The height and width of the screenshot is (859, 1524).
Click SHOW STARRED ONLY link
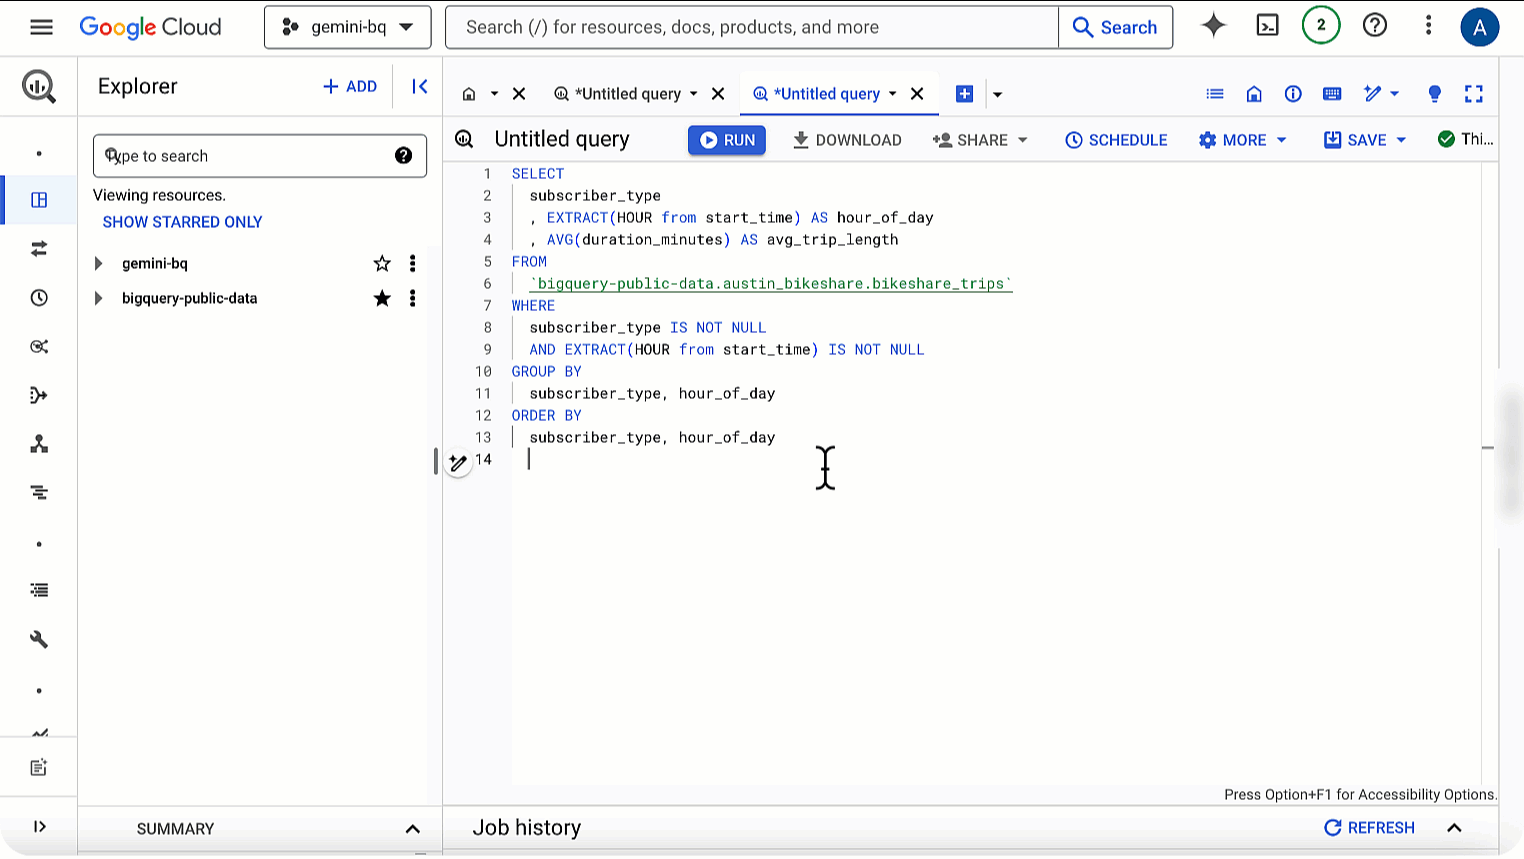click(183, 222)
